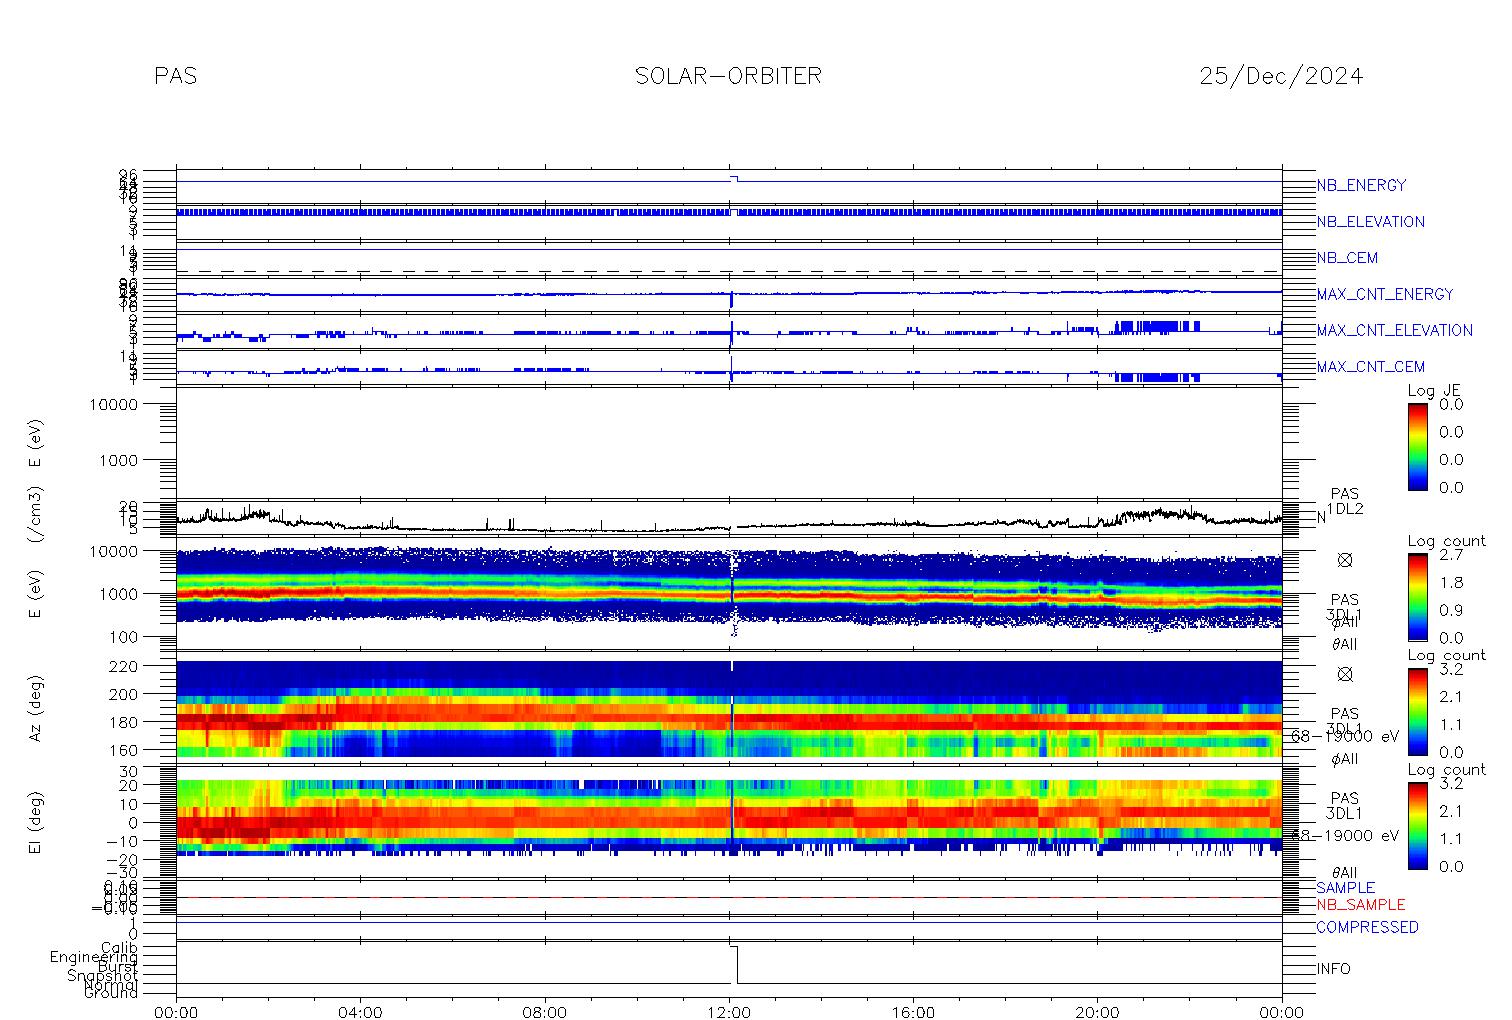This screenshot has height=1020, width=1512.
Task: Click the mode step at 12:00 in the INFO panel
Action: coord(736,965)
